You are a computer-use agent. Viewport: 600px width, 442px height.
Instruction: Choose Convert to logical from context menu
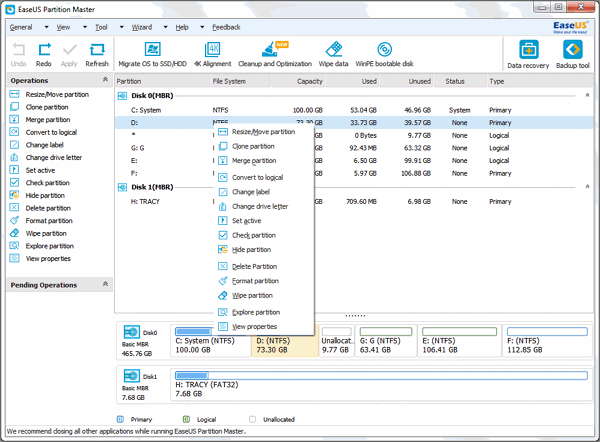click(264, 178)
